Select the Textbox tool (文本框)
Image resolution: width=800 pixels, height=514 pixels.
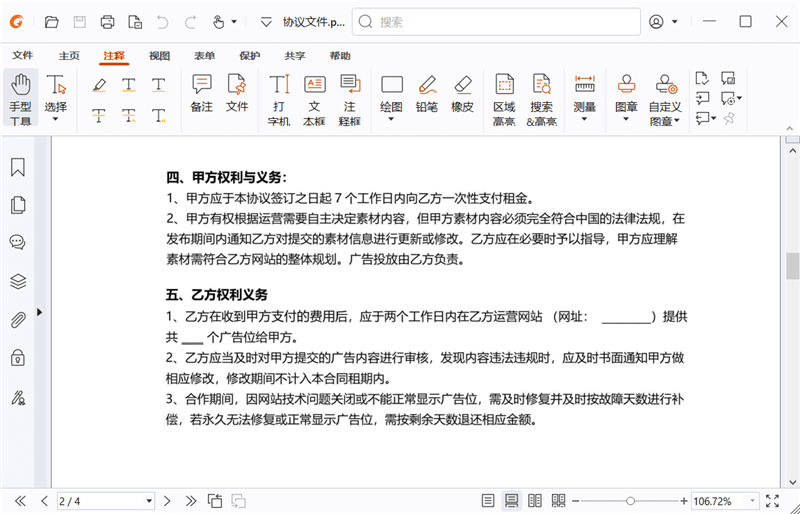(x=314, y=100)
